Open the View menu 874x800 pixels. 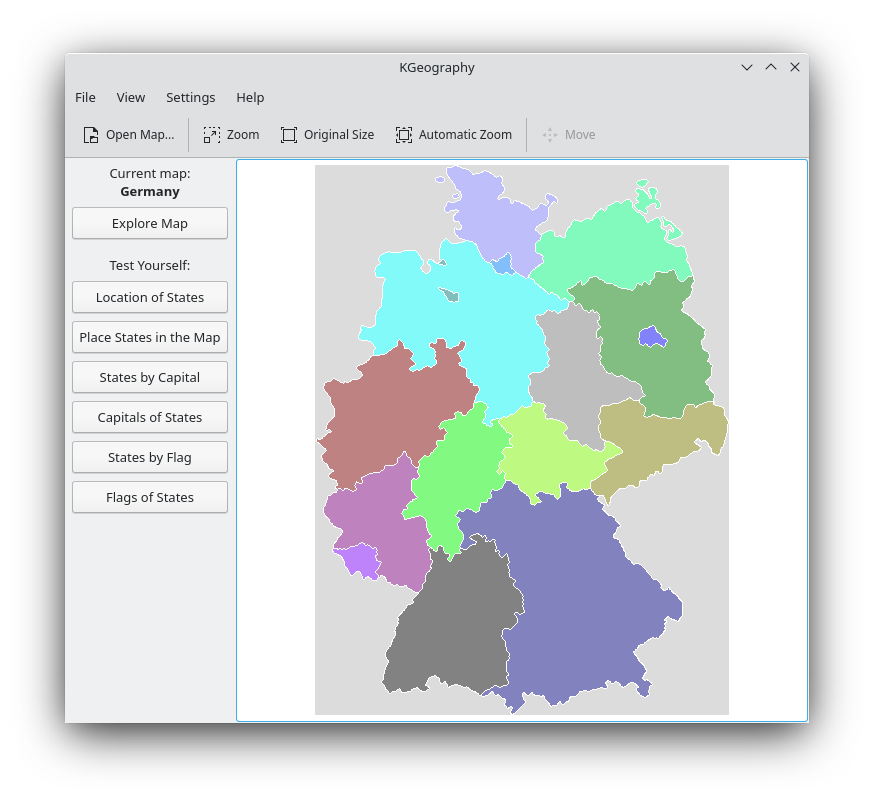(131, 97)
